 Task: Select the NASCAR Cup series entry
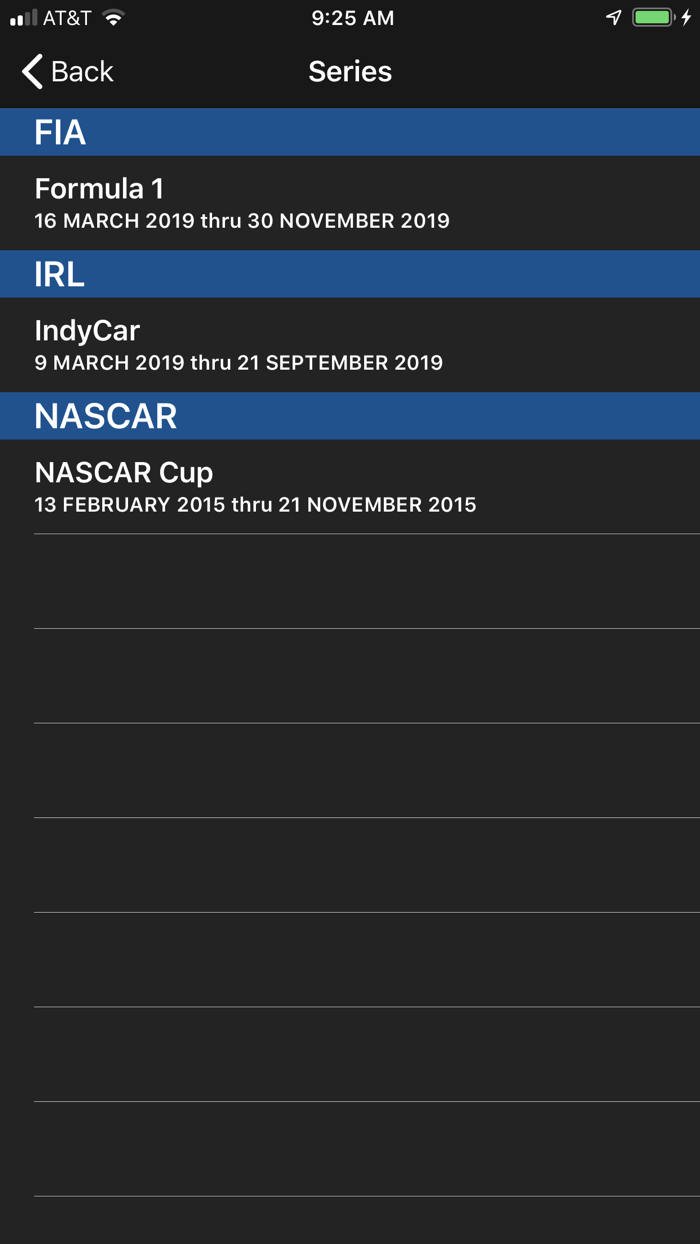(350, 486)
